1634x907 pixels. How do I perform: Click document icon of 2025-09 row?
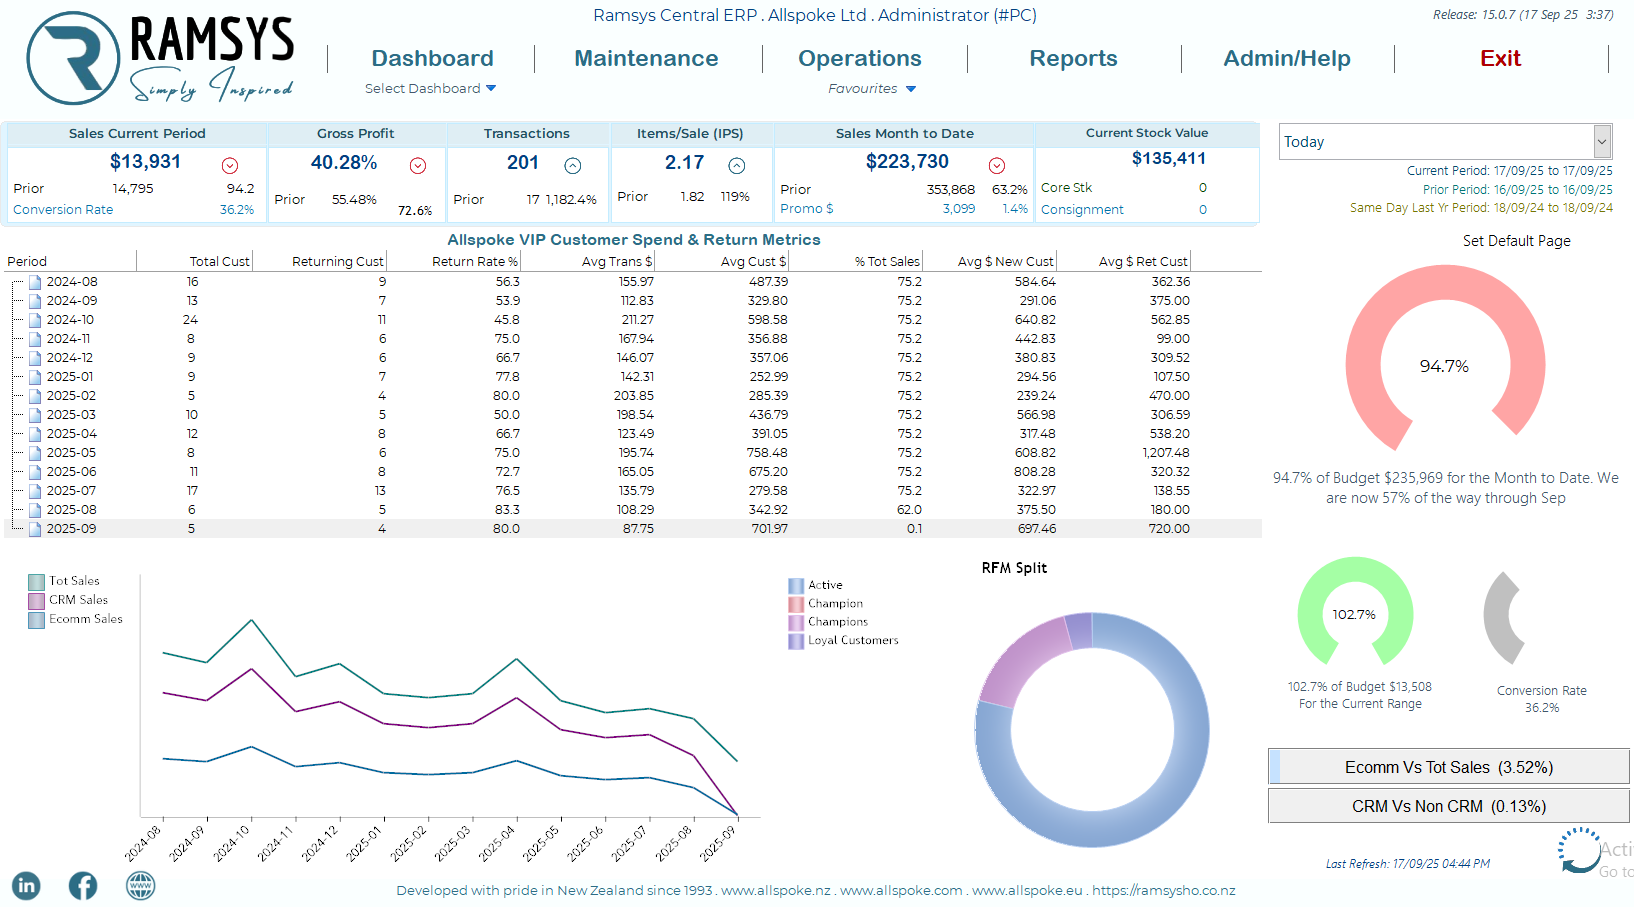[35, 529]
